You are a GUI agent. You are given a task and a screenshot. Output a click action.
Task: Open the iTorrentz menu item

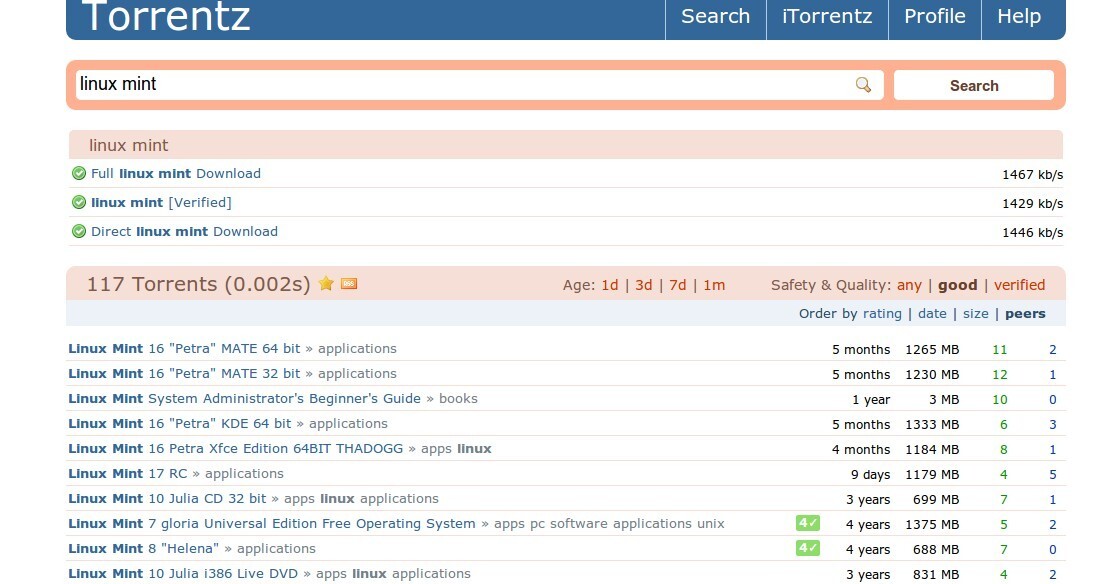[827, 17]
